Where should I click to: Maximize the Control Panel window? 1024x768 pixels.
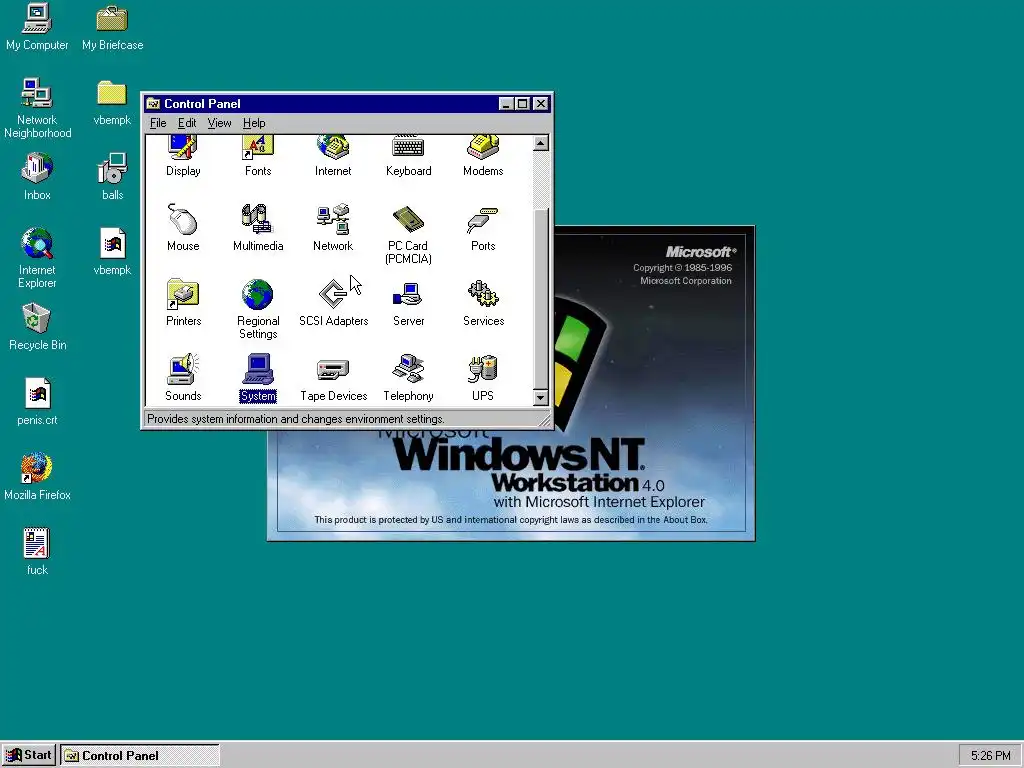coord(522,104)
